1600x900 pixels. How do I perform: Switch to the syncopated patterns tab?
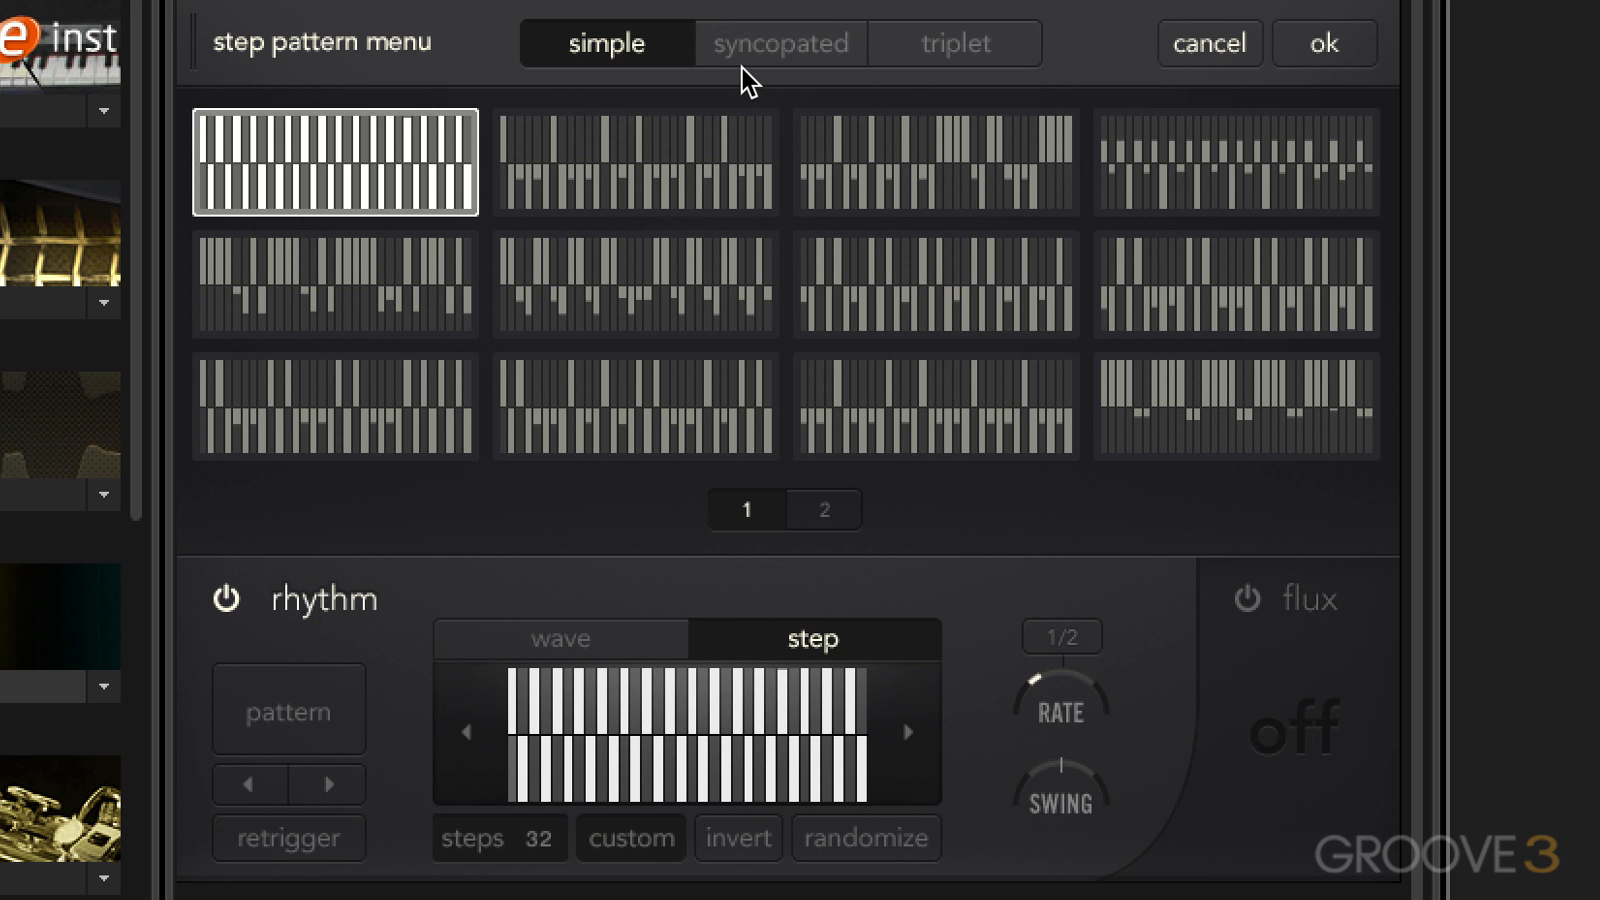pos(781,43)
